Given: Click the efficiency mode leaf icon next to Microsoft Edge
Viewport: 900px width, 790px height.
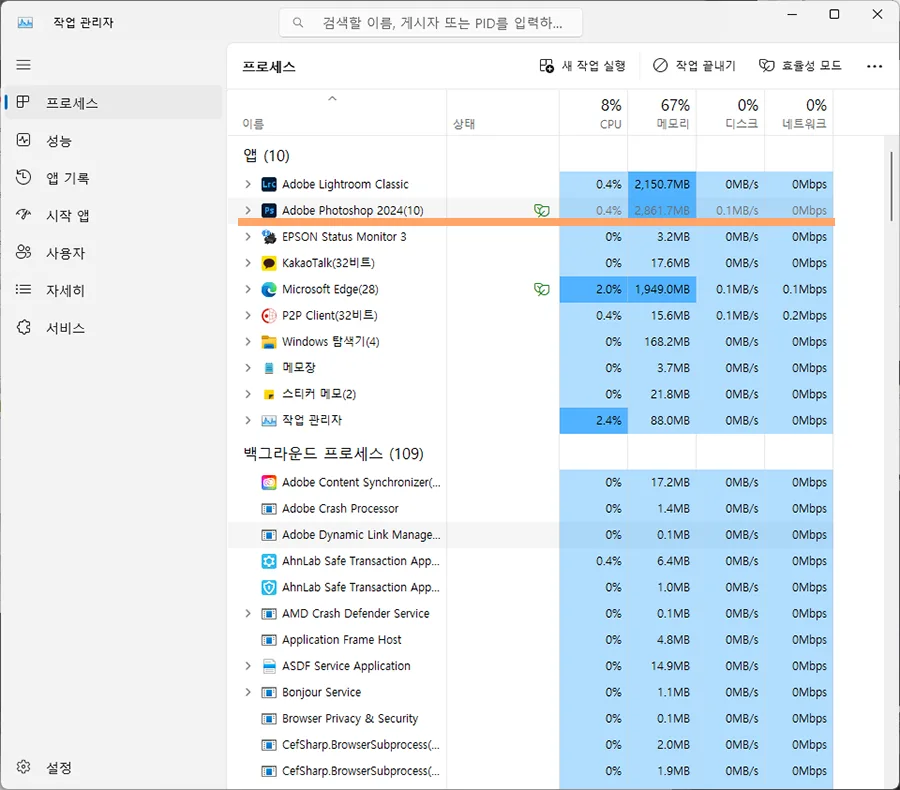Looking at the screenshot, I should point(541,289).
